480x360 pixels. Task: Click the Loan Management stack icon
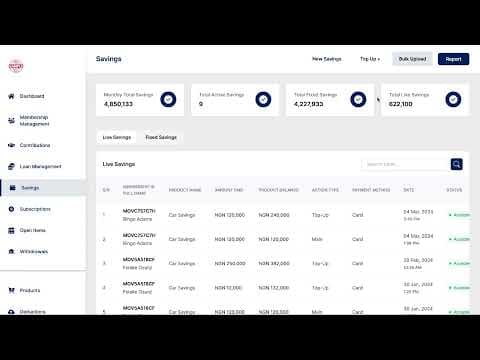click(11, 166)
